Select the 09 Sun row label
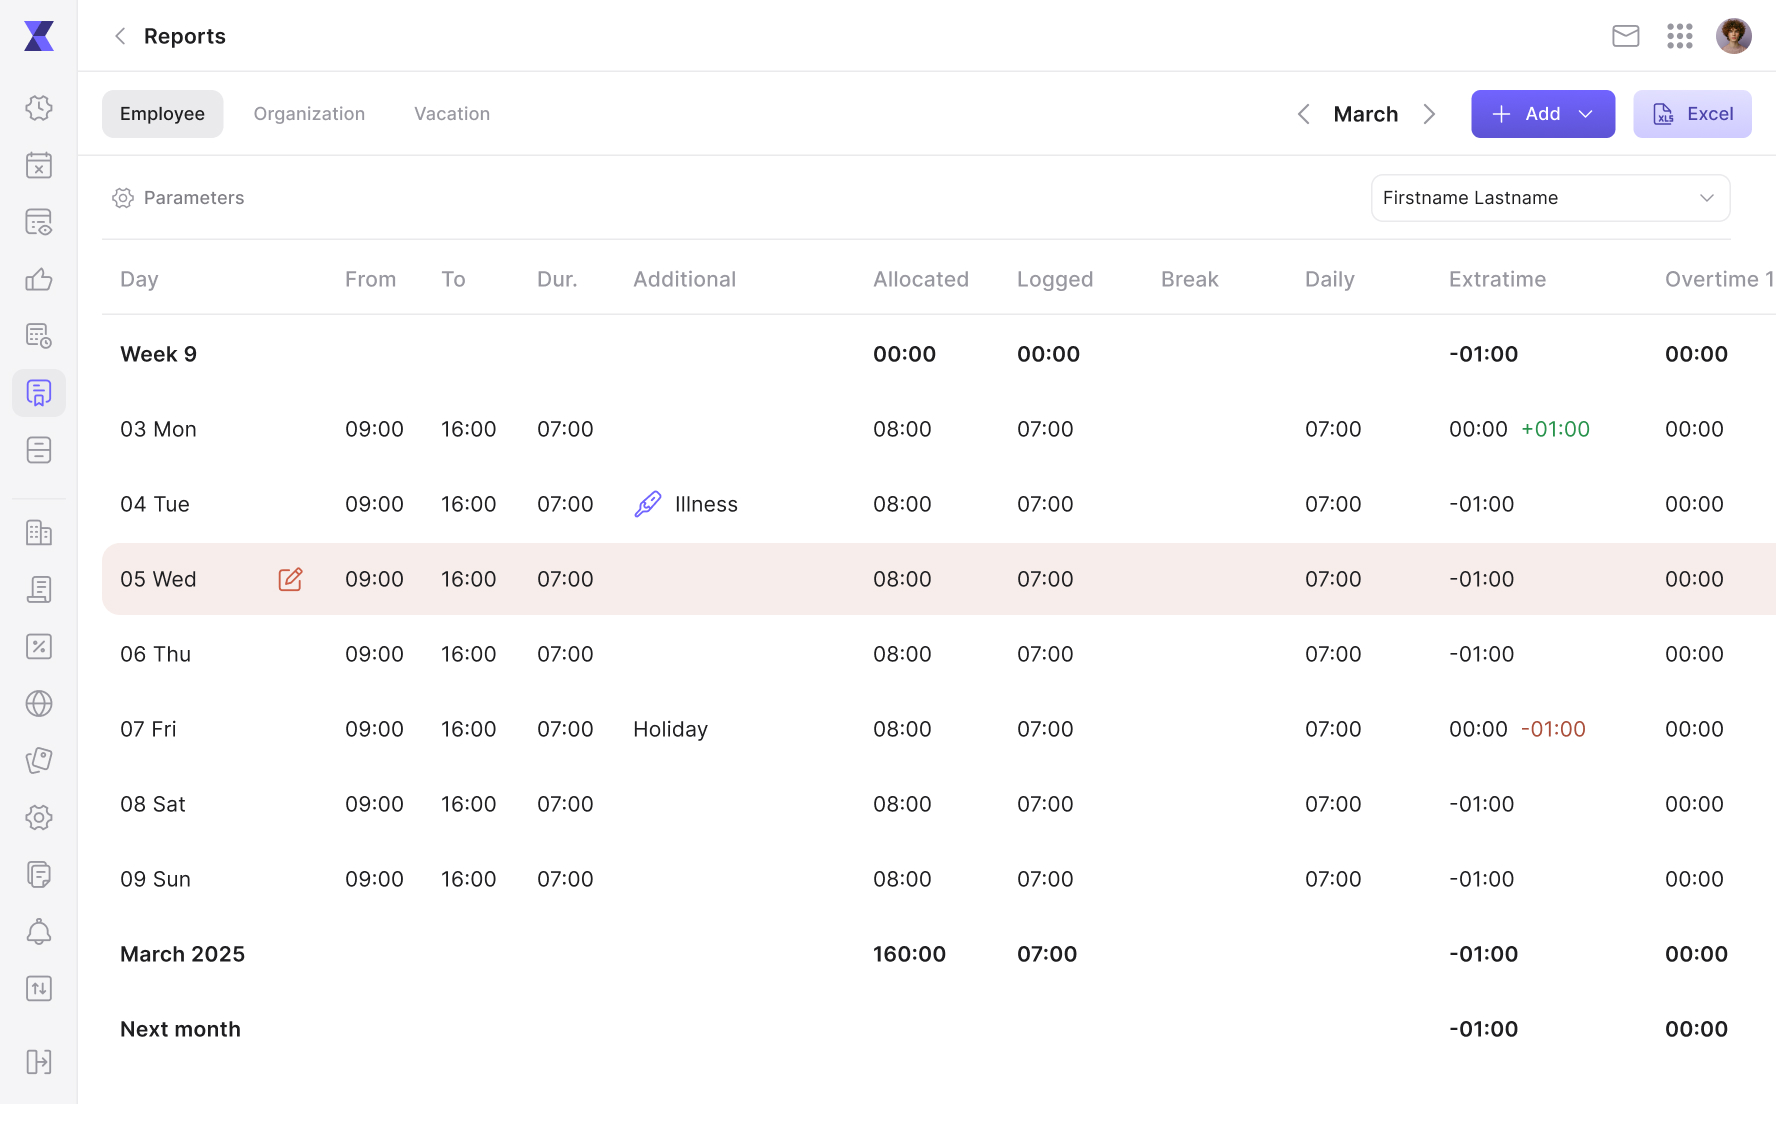 (x=155, y=879)
